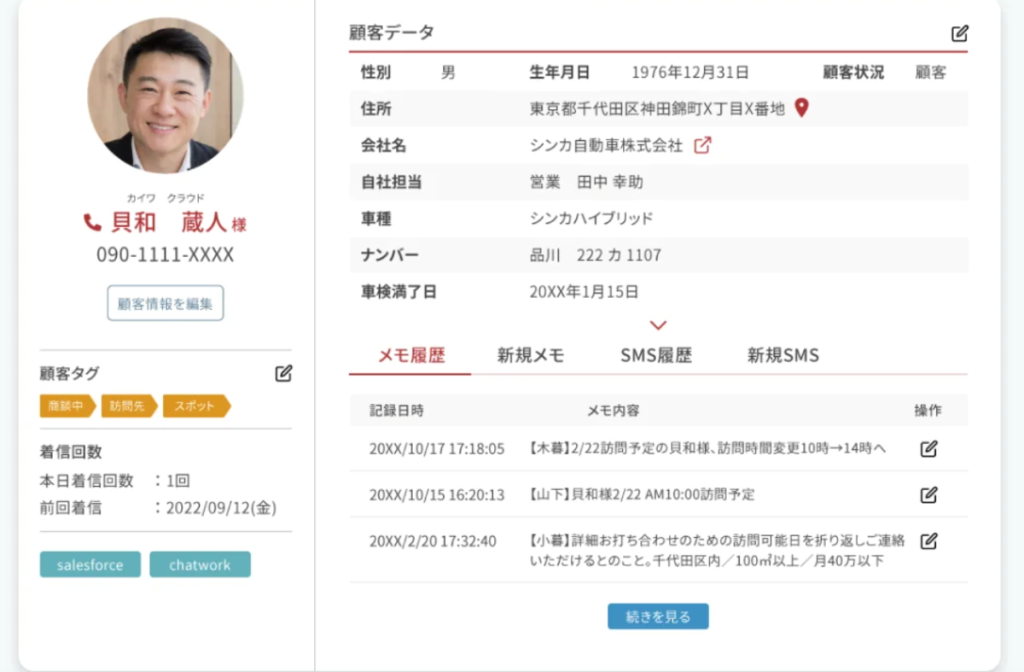Viewport: 1024px width, 672px height.
Task: Select the SMS履歴 tab
Action: point(656,356)
